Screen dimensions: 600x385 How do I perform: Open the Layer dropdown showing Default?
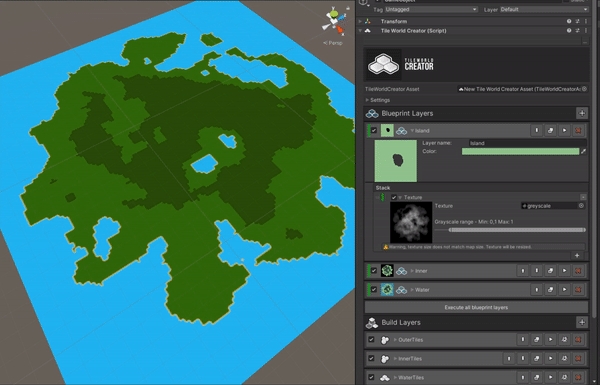coord(544,9)
